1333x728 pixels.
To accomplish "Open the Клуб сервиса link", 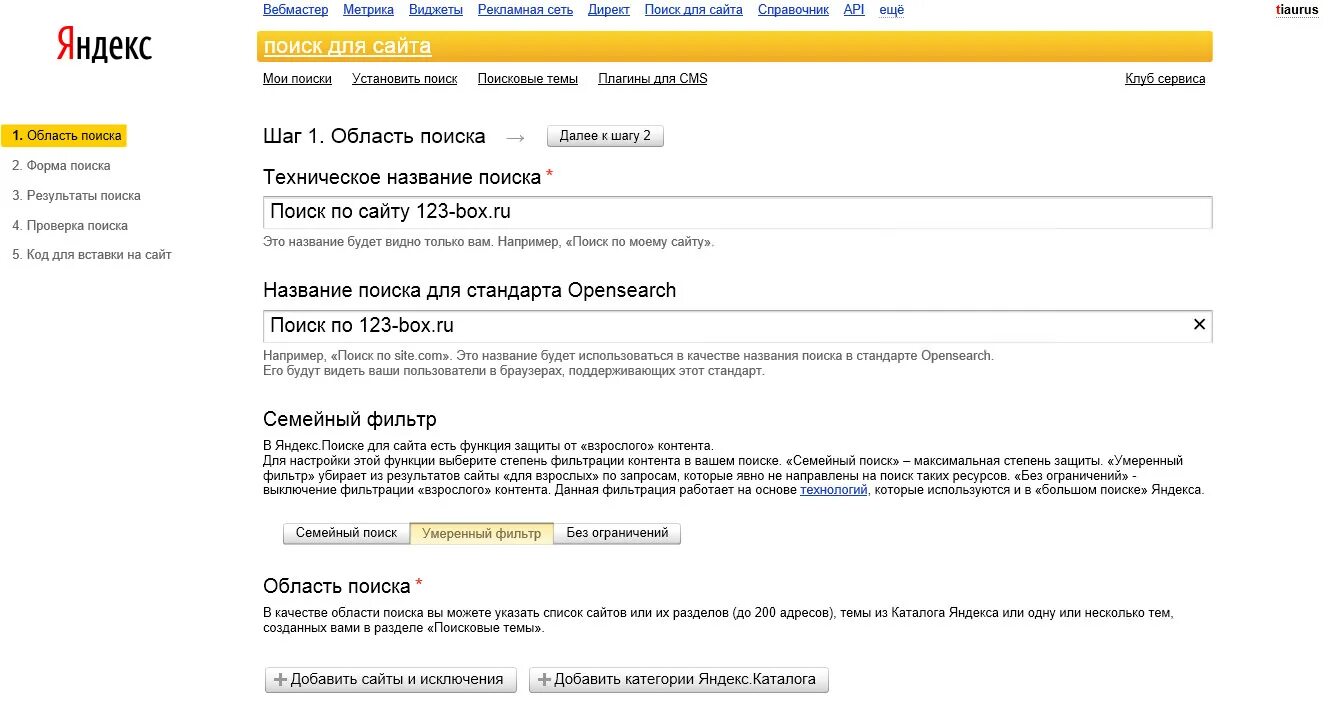I will click(1165, 79).
